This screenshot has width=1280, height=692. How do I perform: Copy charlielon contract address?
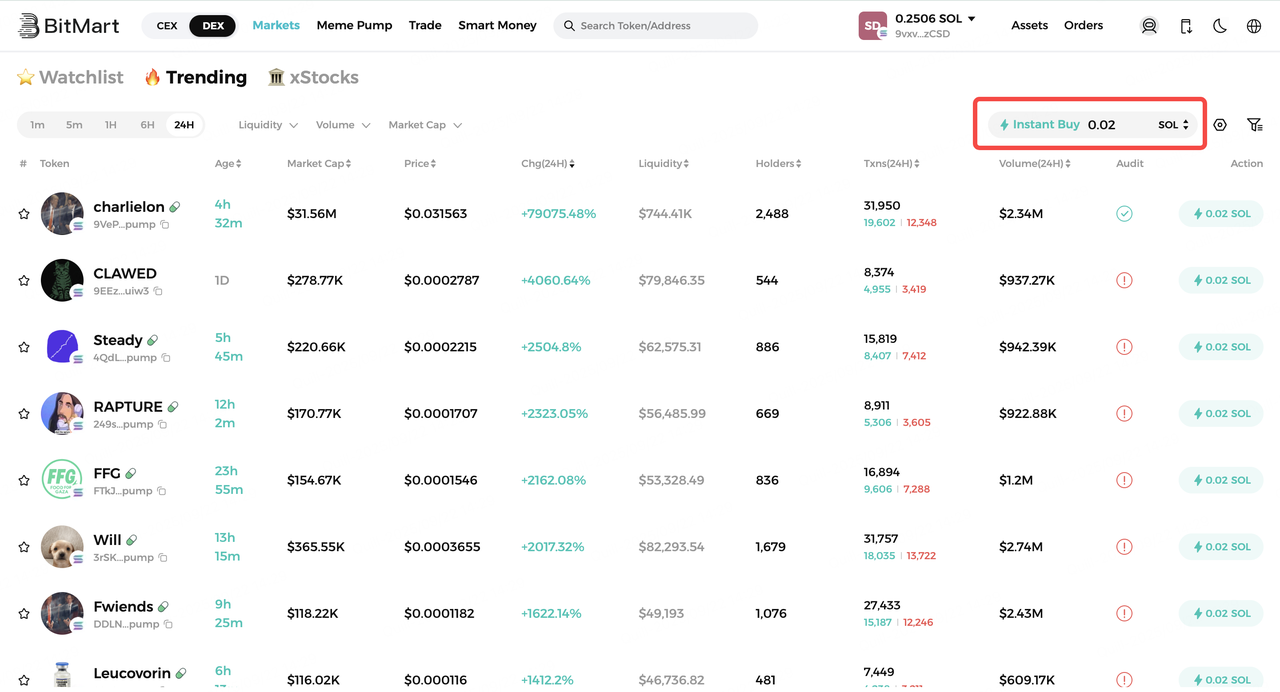[x=165, y=225]
